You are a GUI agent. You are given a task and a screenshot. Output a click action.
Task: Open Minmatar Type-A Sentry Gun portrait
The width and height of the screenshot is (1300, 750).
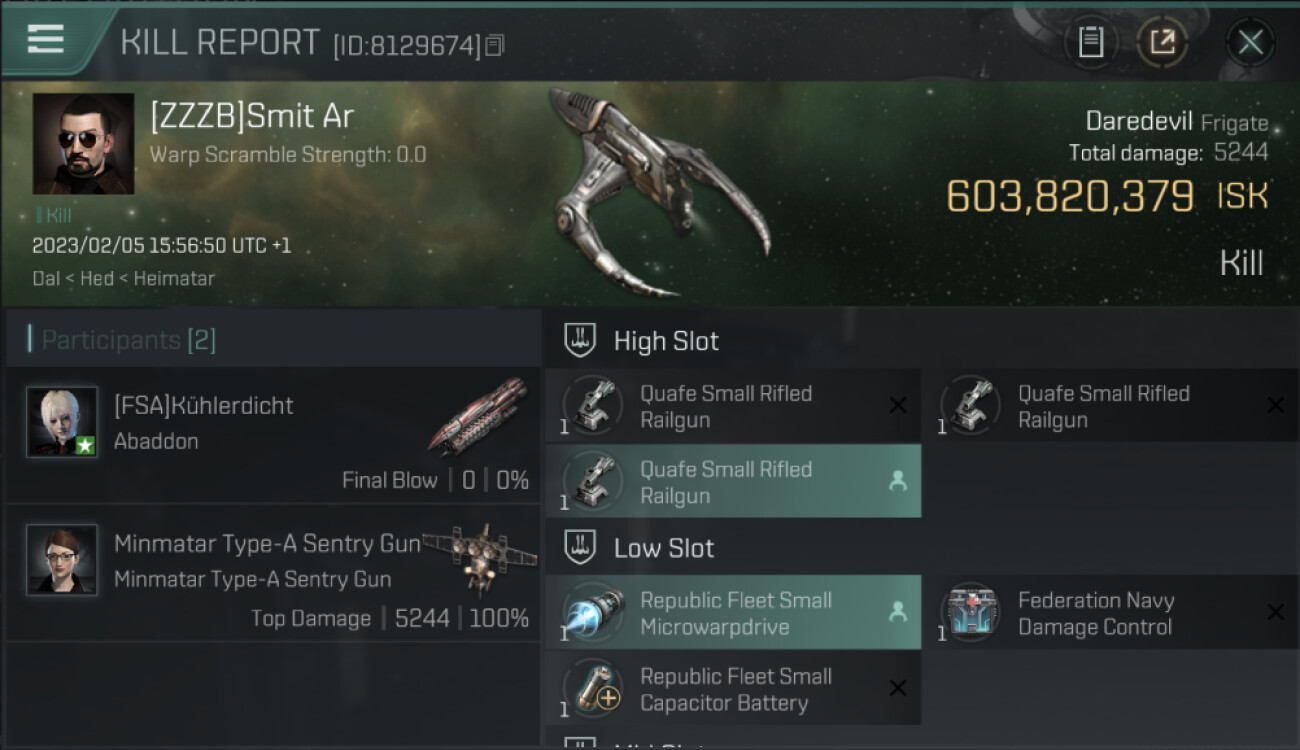(x=62, y=560)
